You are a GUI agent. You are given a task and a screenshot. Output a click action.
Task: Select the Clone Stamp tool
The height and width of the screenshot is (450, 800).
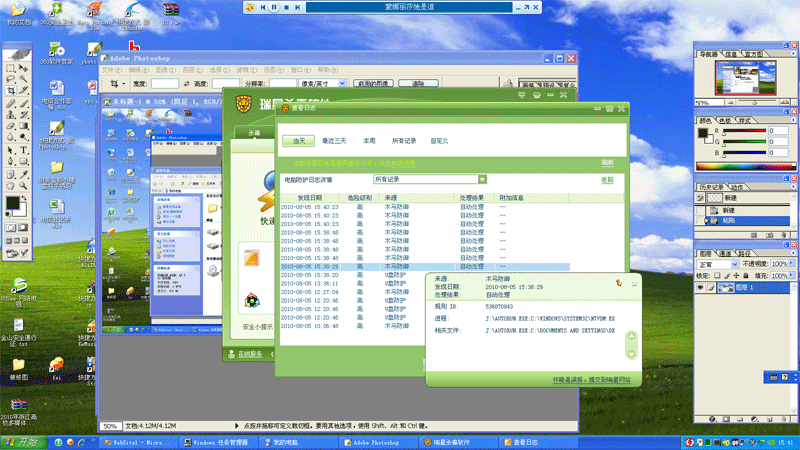10,115
